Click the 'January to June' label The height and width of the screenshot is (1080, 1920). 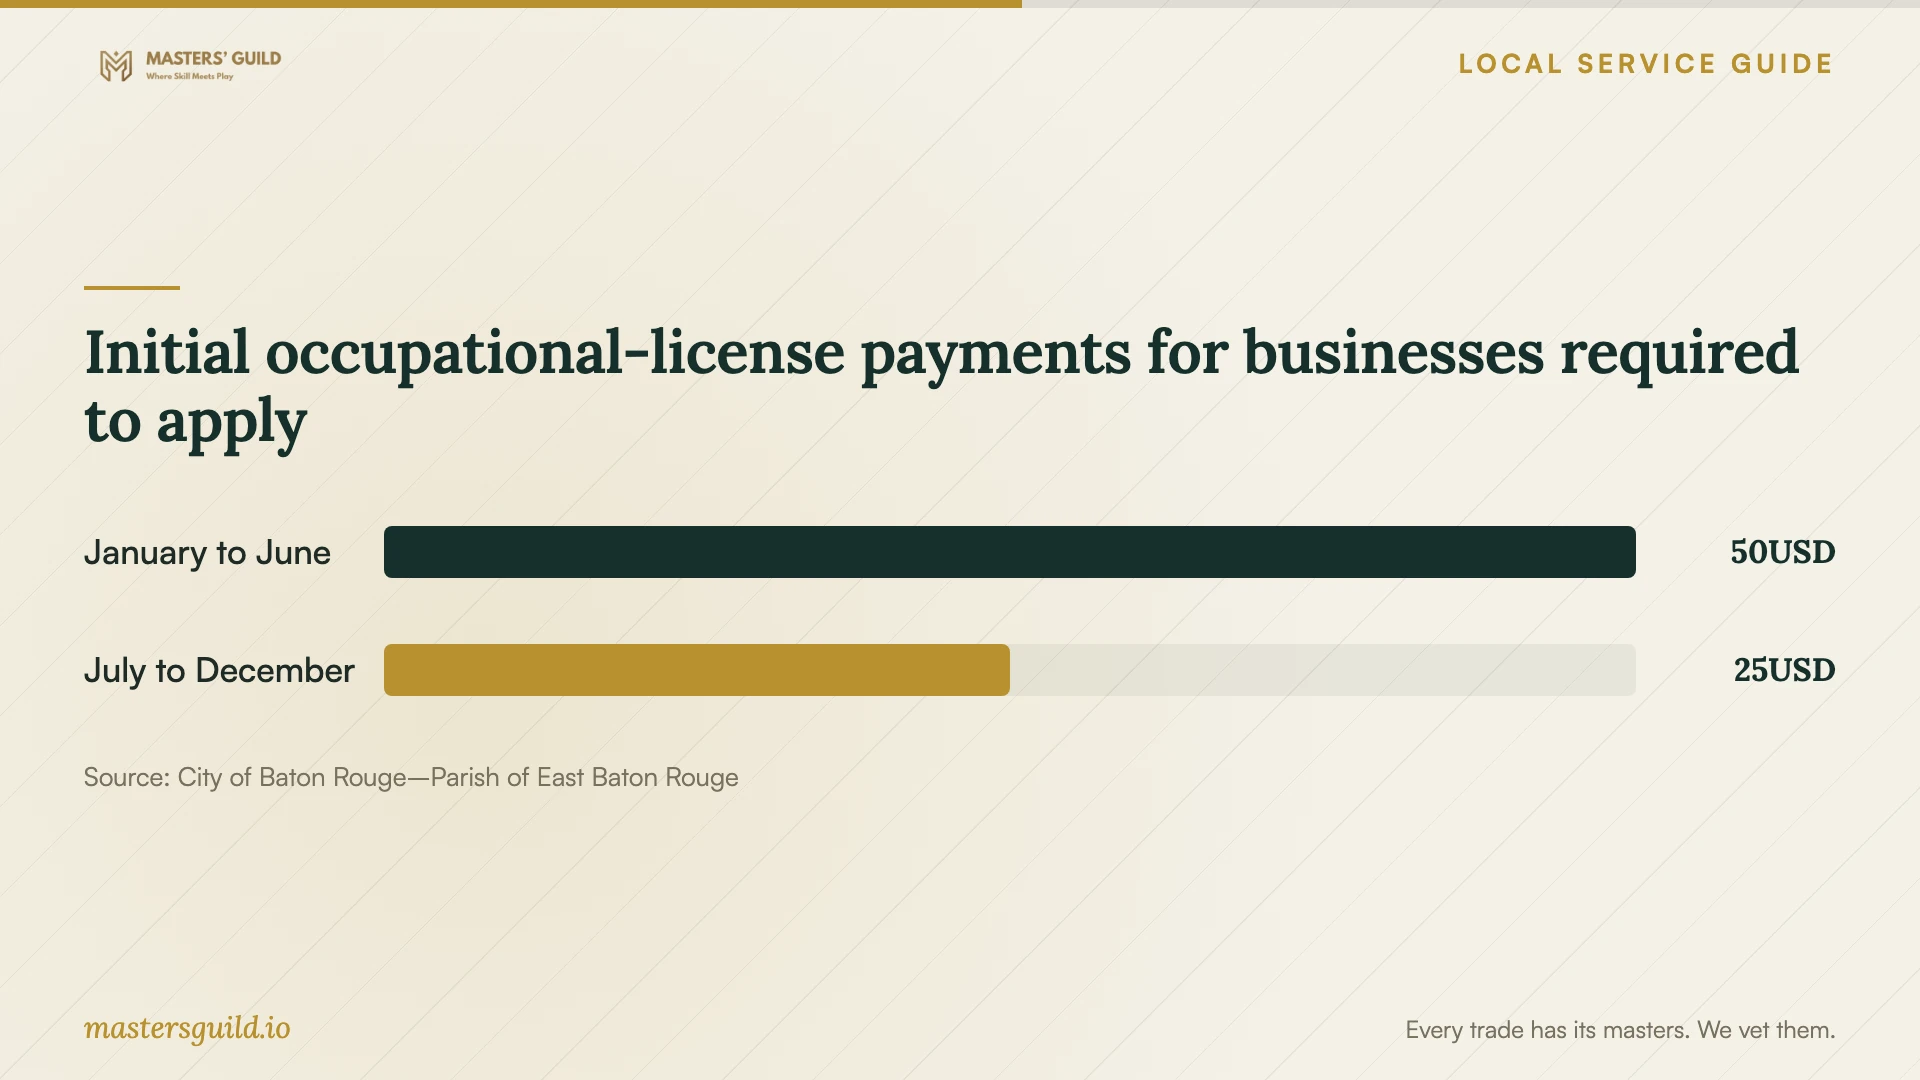[207, 552]
